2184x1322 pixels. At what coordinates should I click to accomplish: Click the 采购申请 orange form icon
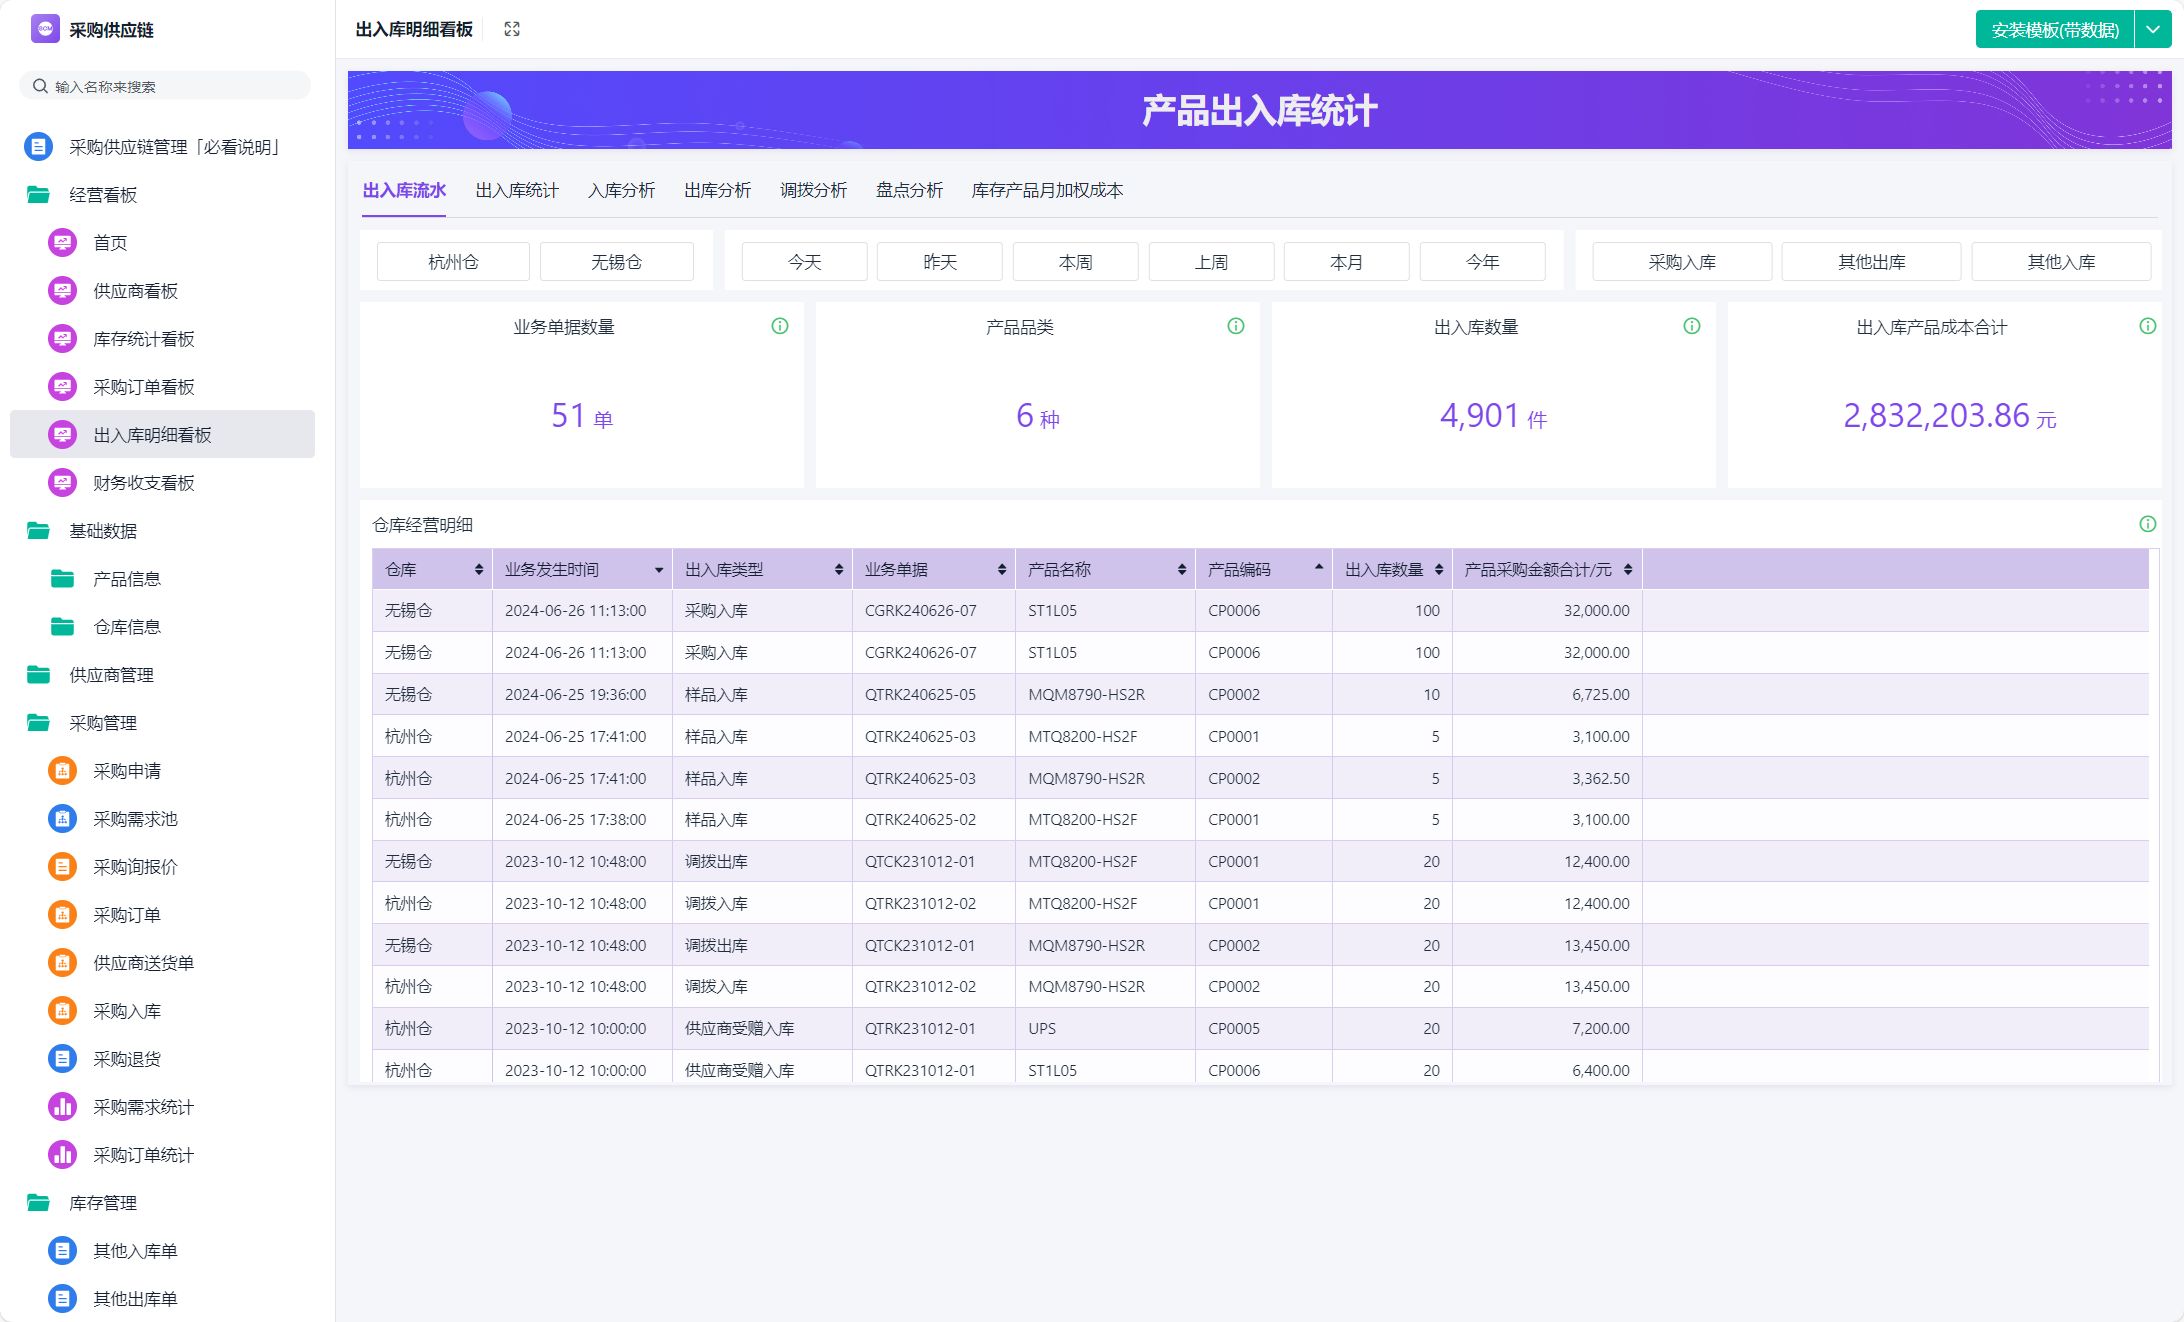tap(62, 771)
